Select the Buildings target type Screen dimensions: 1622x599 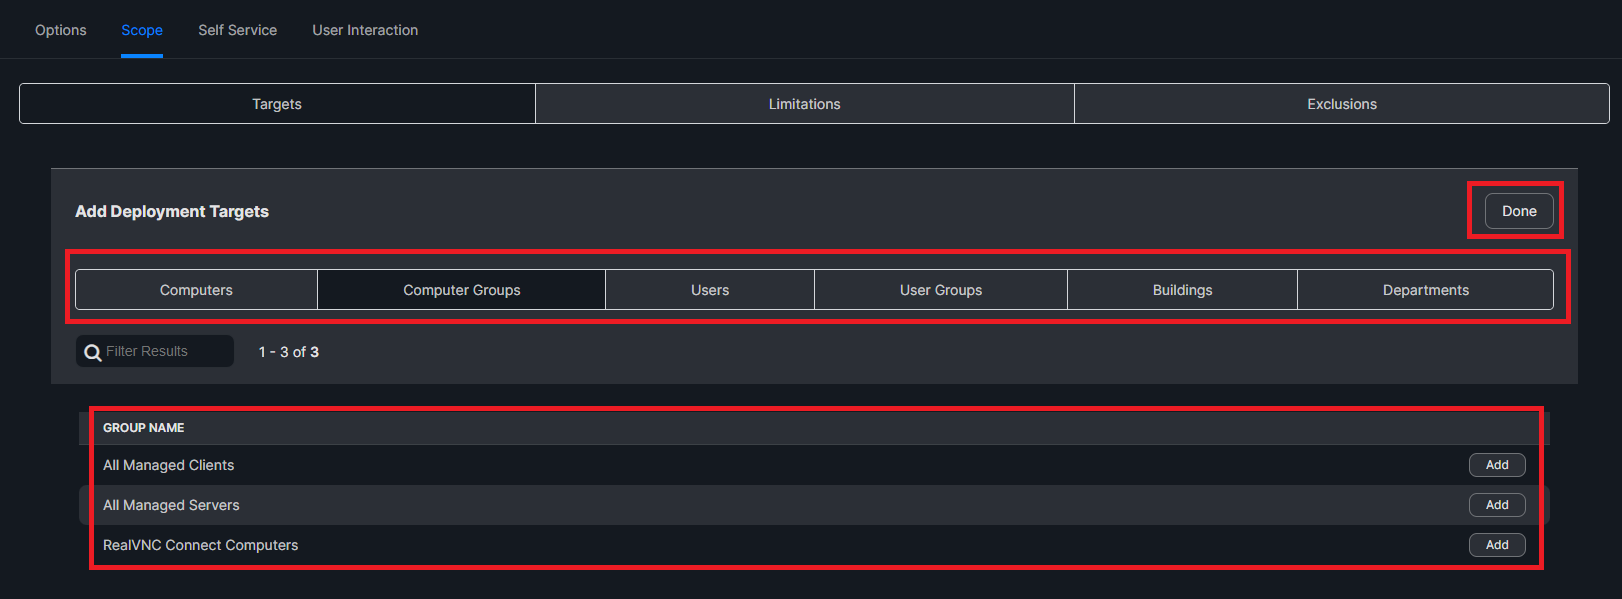coord(1182,290)
